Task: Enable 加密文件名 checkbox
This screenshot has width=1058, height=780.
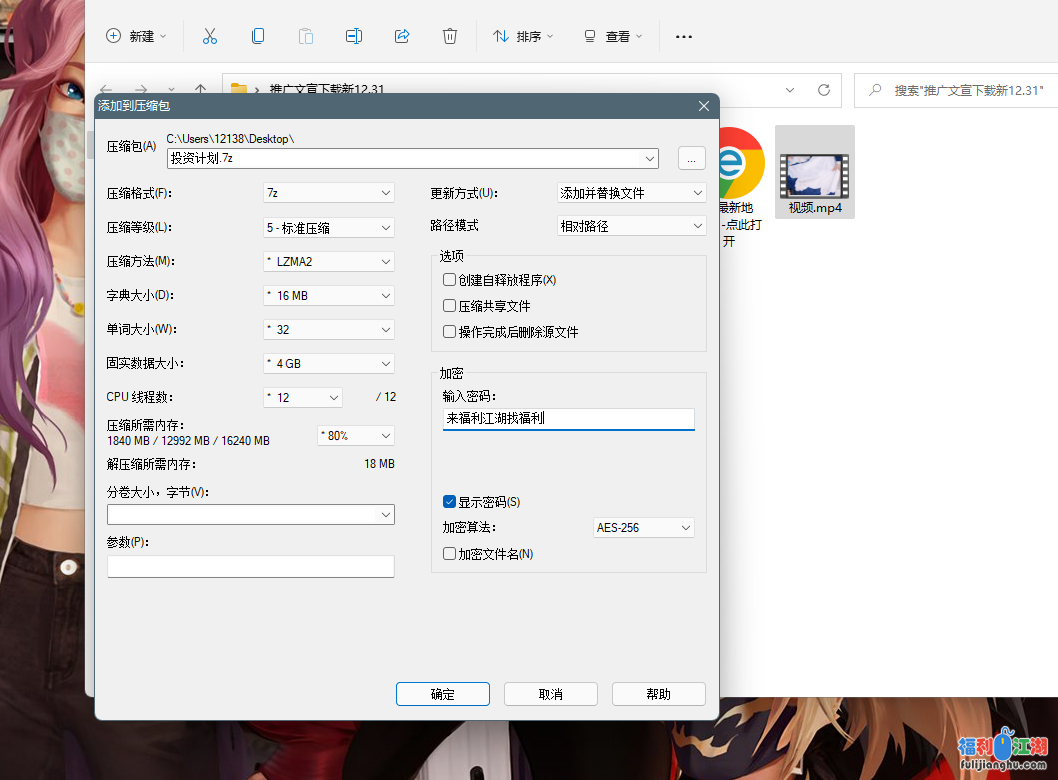Action: [450, 554]
